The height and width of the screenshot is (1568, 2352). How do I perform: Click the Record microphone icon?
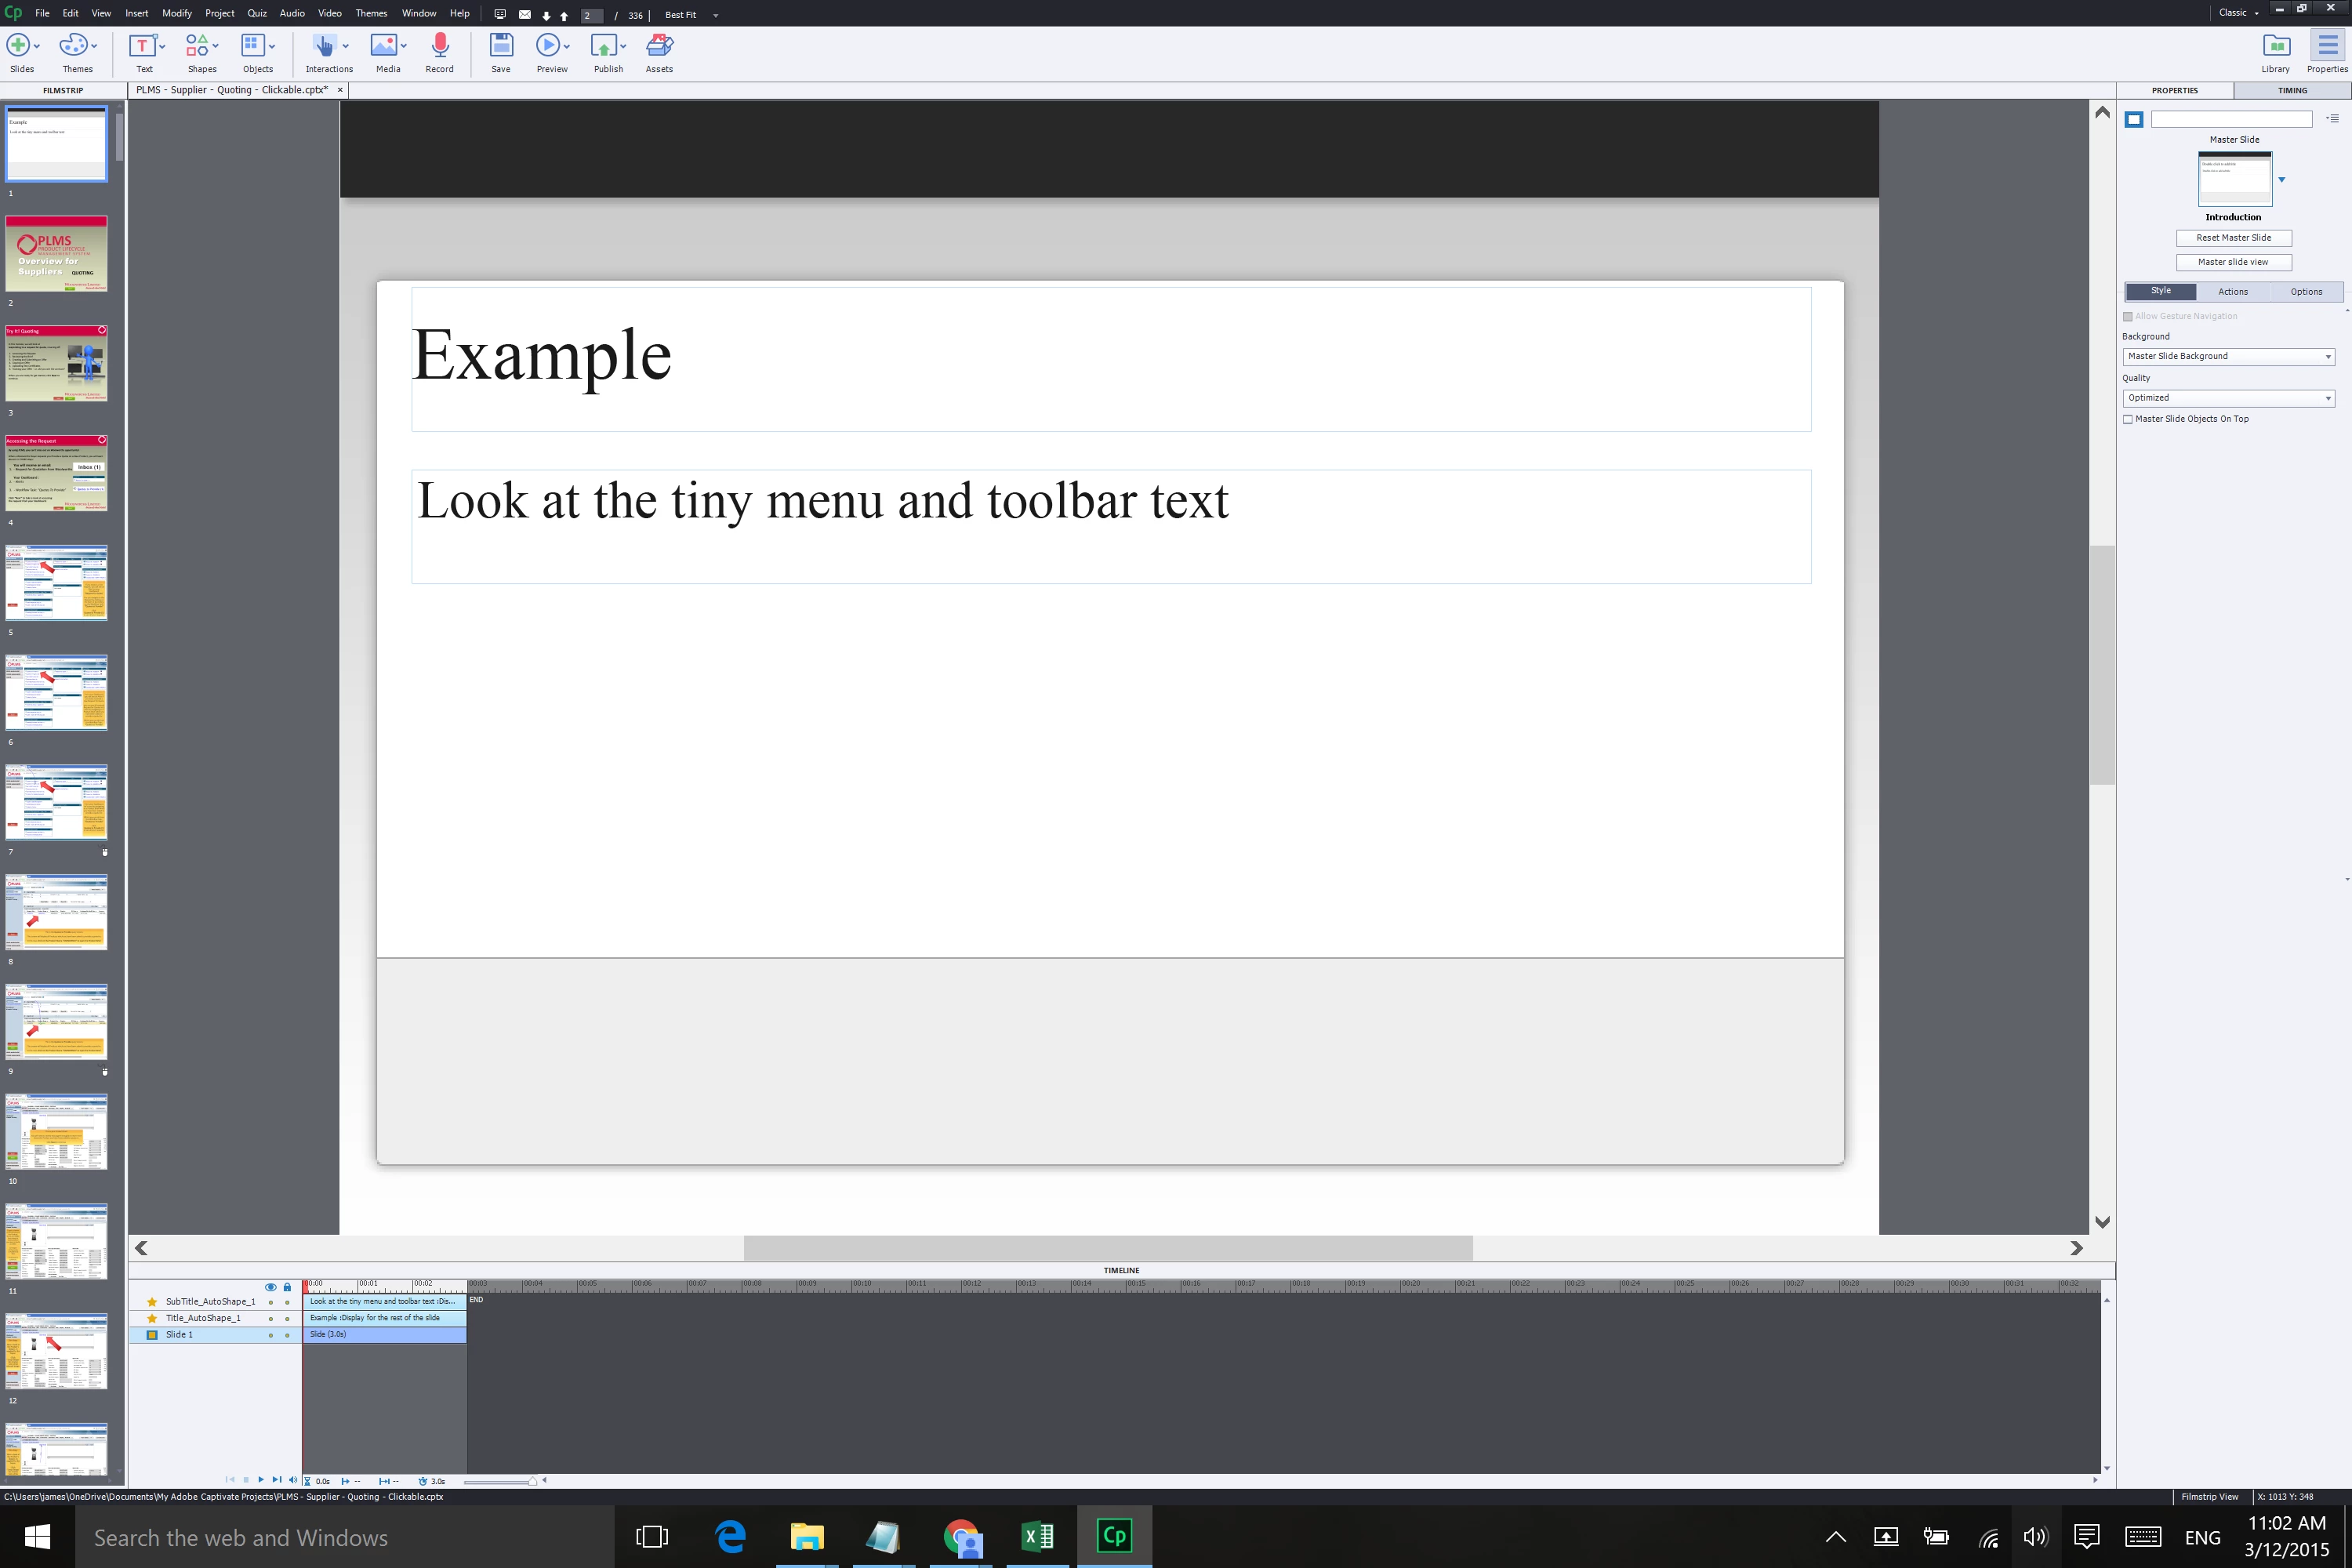click(x=439, y=46)
